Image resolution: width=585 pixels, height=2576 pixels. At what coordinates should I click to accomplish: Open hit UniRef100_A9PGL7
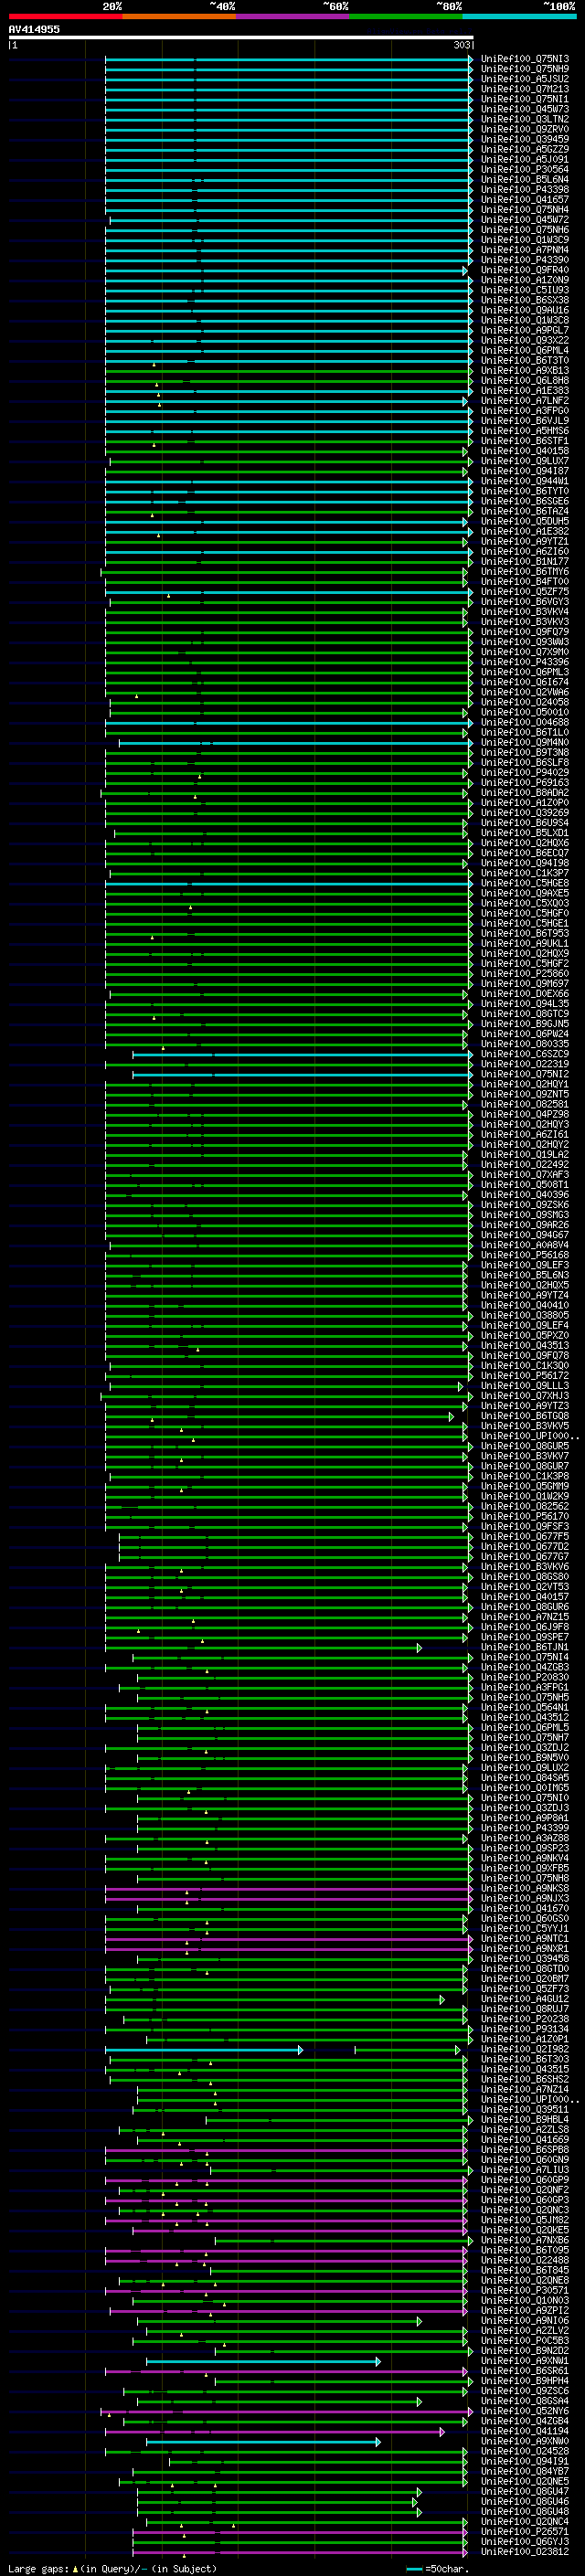[x=524, y=330]
